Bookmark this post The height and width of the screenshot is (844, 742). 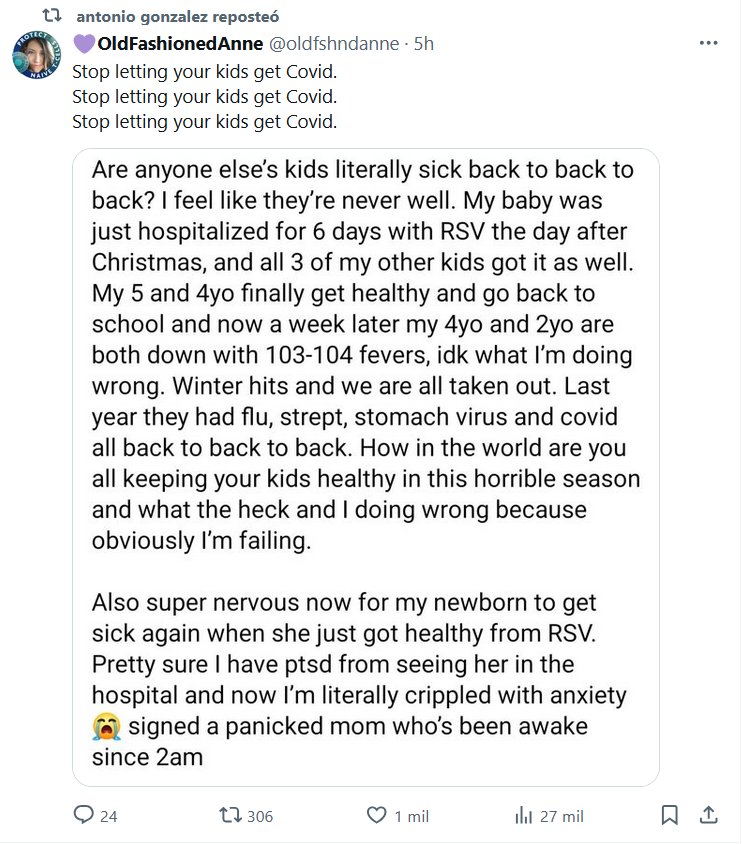coord(671,816)
